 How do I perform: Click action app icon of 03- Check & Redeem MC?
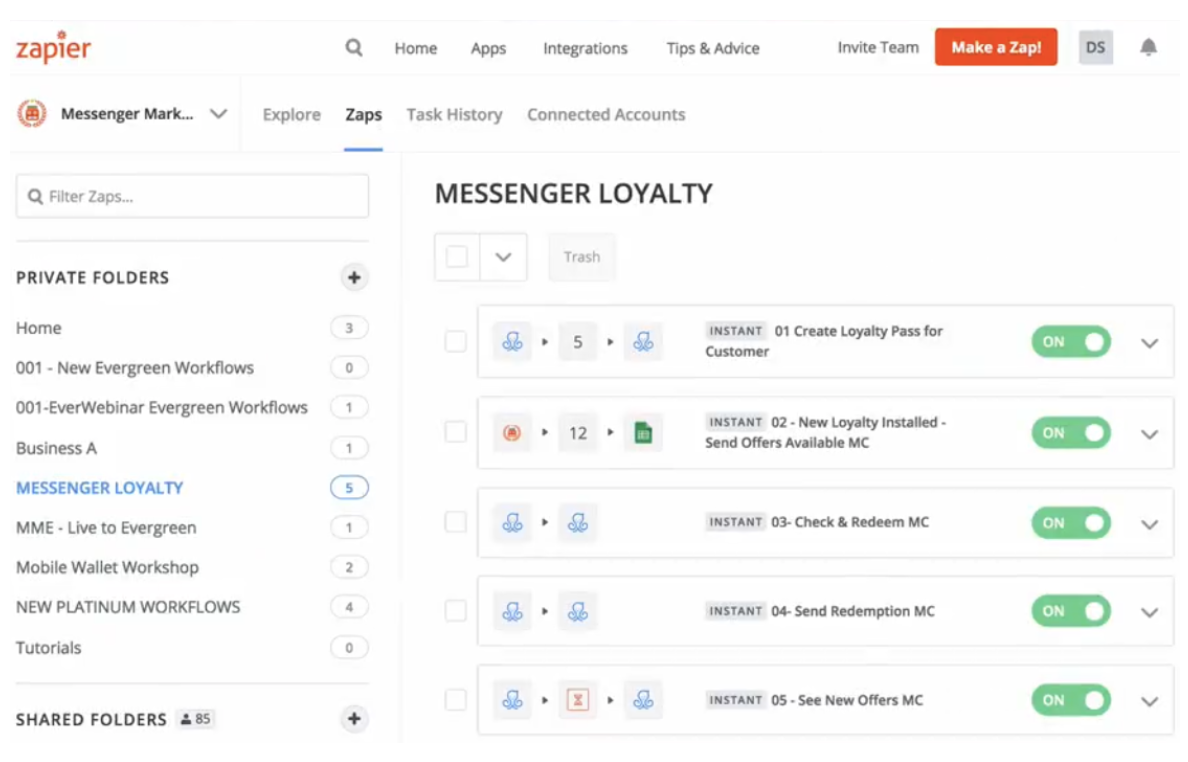pos(577,523)
